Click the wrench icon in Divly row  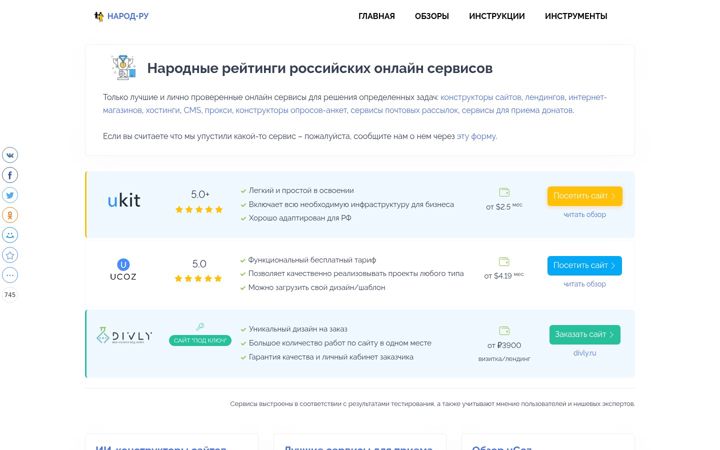pyautogui.click(x=200, y=326)
